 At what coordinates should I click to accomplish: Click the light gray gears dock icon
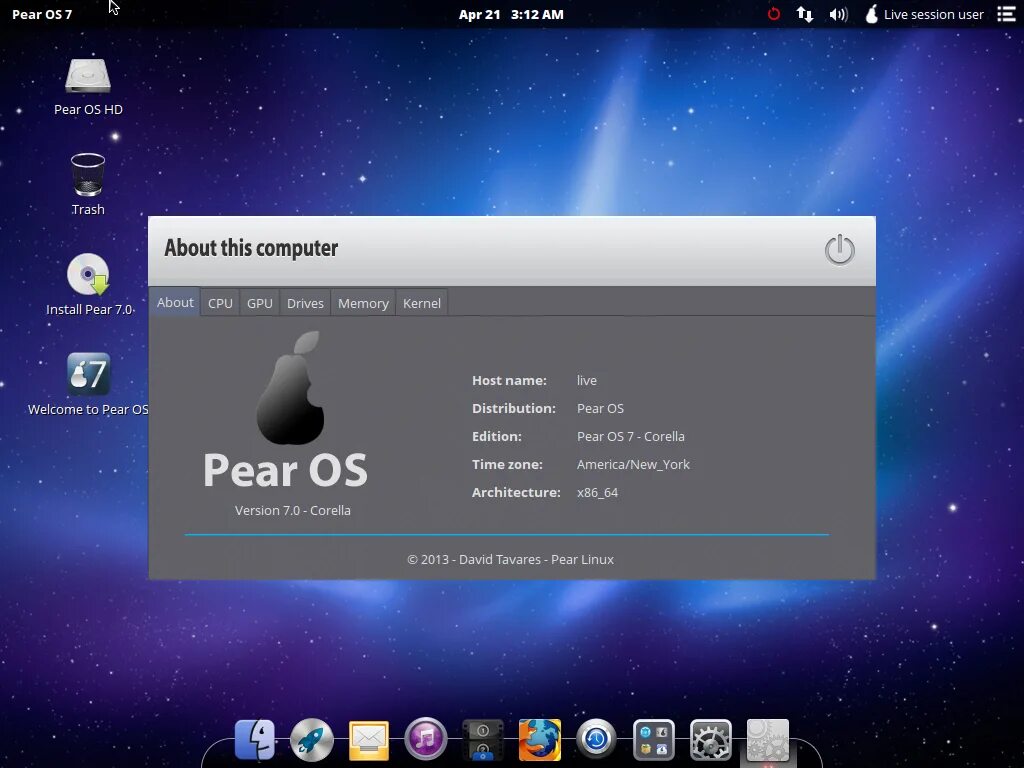(767, 740)
